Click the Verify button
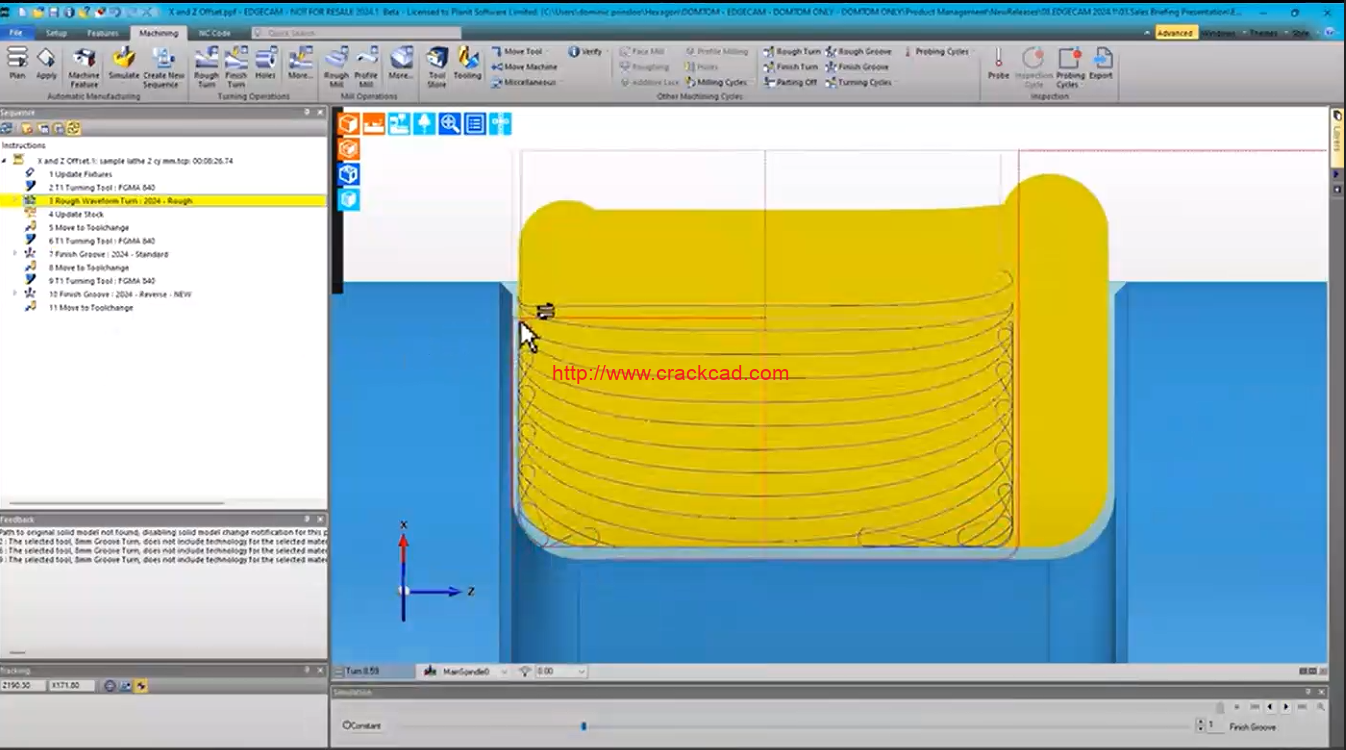This screenshot has height=750, width=1346. (586, 52)
